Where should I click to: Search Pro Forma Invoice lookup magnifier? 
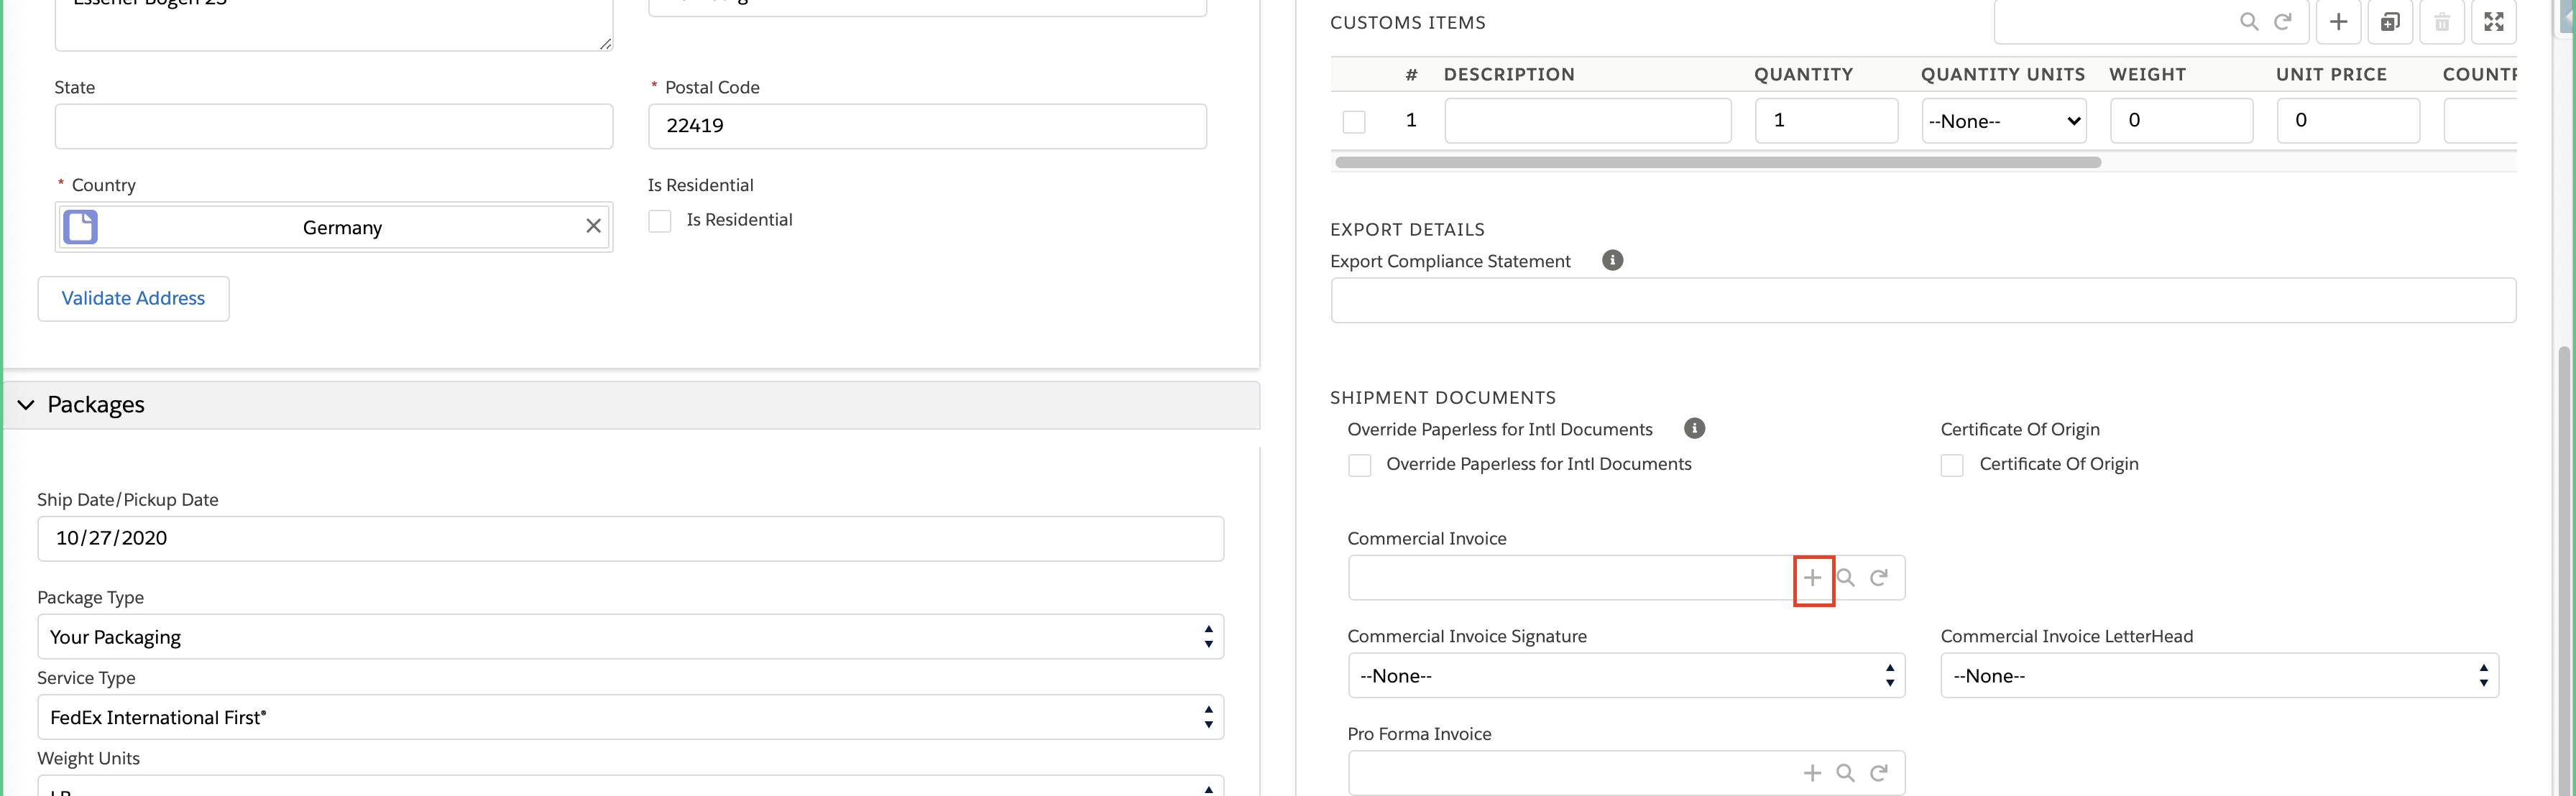[x=1846, y=773]
